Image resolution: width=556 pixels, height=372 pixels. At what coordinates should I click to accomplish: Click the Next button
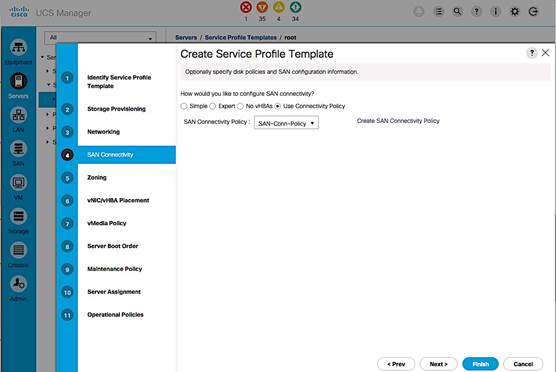click(x=439, y=364)
